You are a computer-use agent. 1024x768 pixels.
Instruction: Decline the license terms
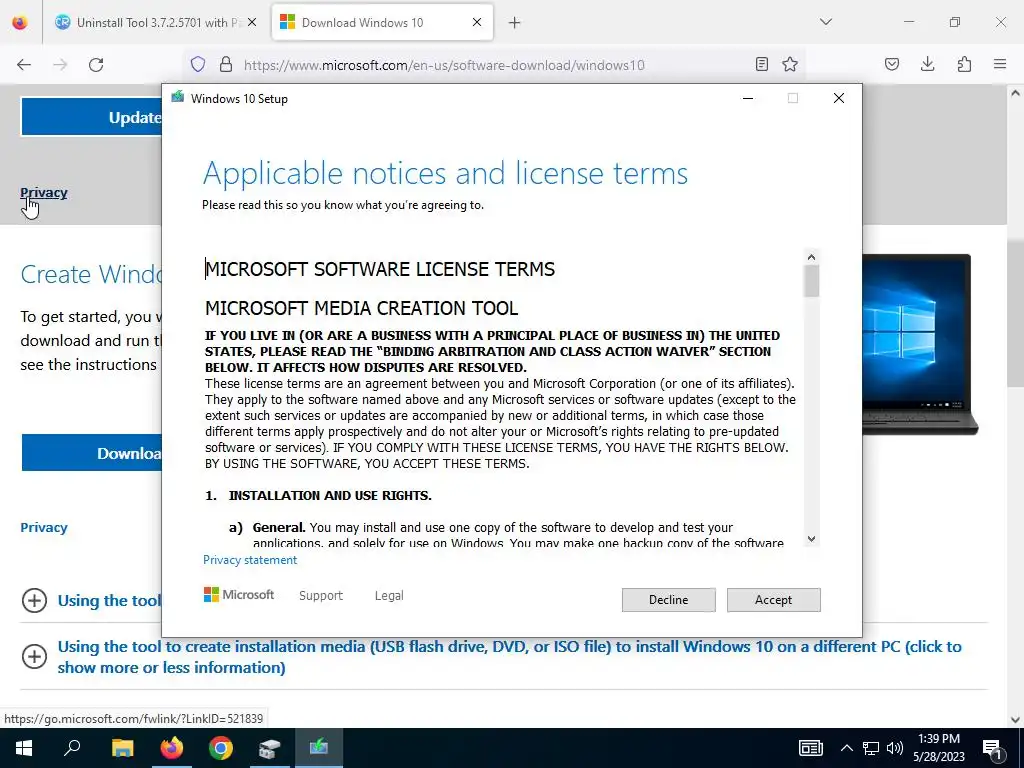point(668,600)
